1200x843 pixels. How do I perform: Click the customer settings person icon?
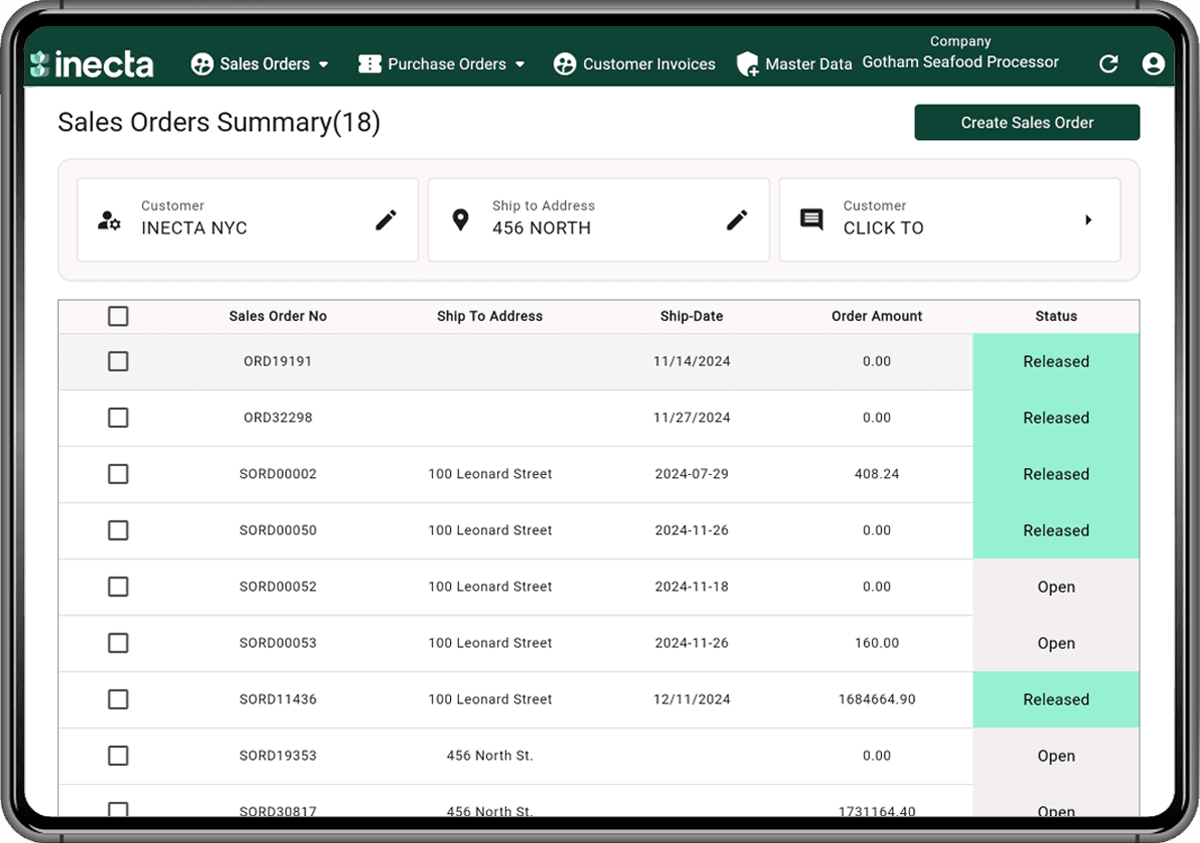pos(109,221)
